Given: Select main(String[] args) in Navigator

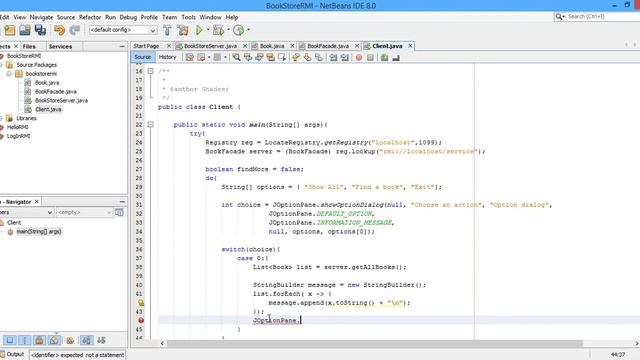Looking at the screenshot, I should pos(39,231).
